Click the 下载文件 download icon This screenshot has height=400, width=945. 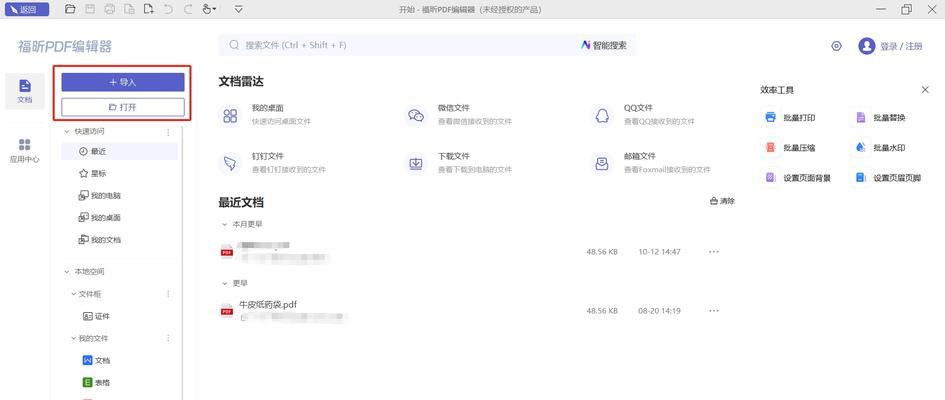pos(416,164)
